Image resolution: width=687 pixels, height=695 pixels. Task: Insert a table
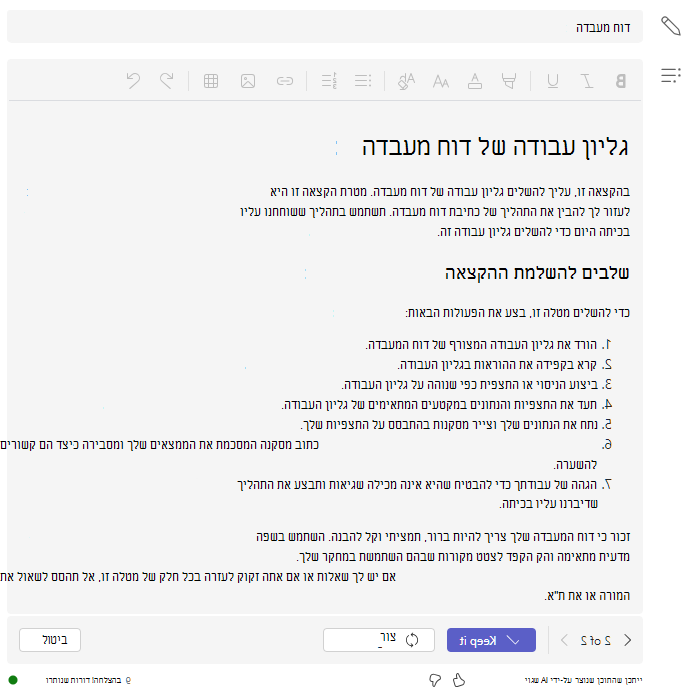click(x=211, y=81)
